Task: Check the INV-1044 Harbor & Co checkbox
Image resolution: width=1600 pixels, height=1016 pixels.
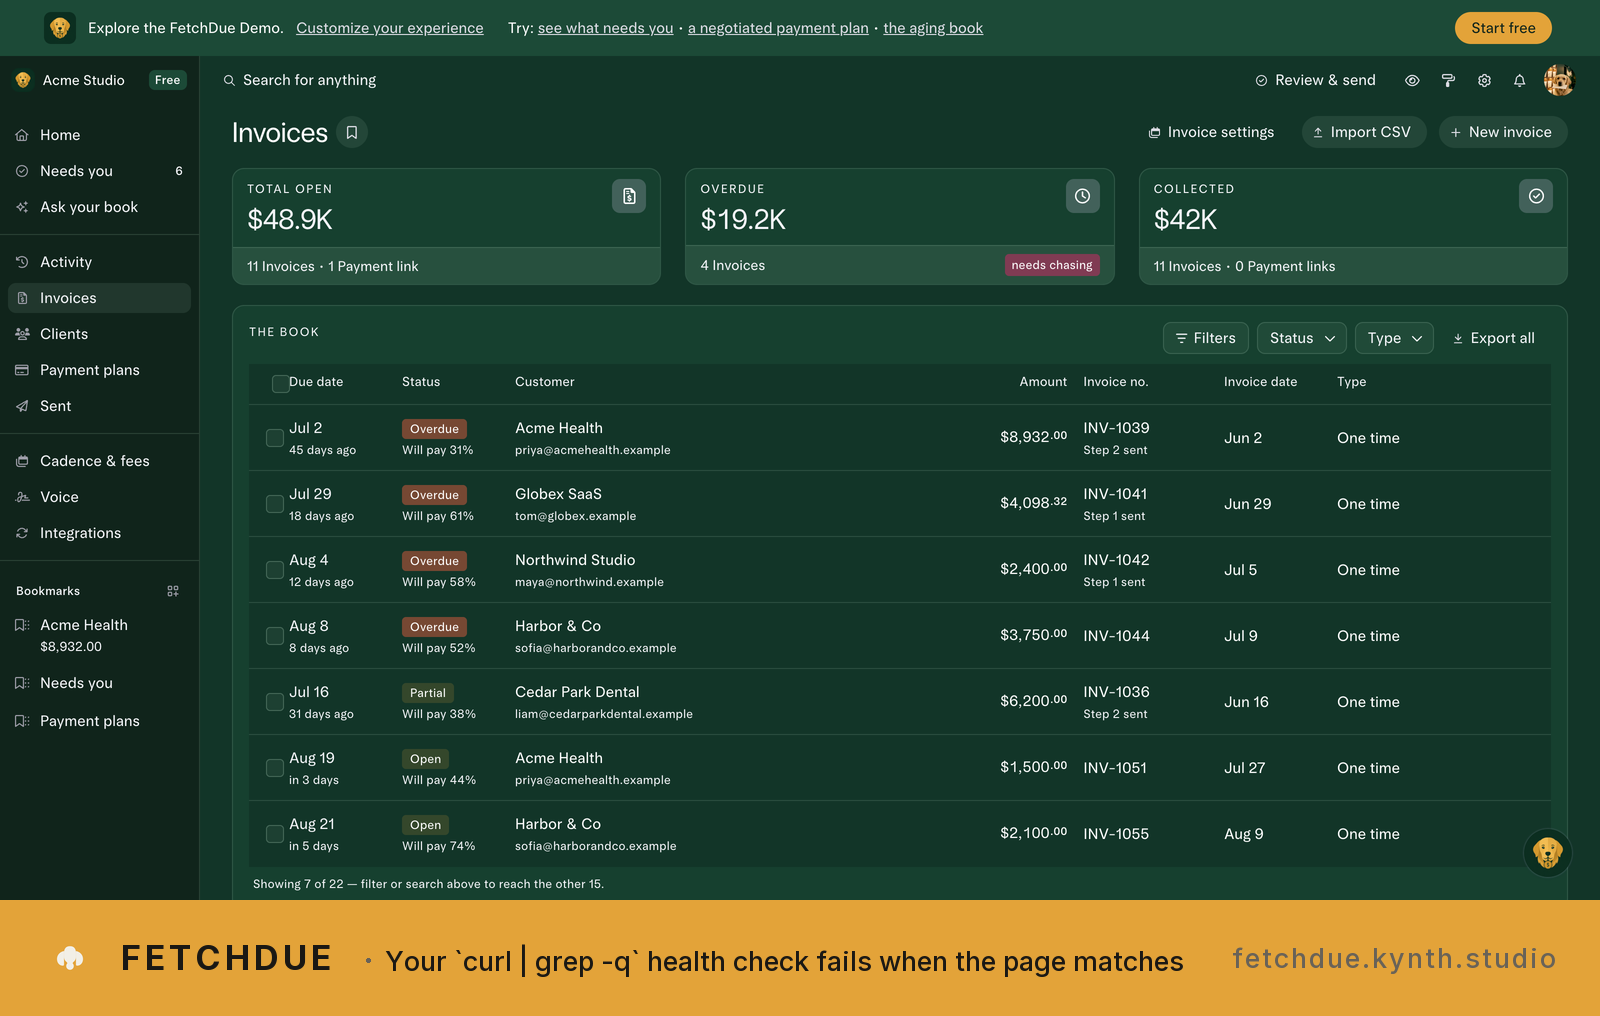Action: pyautogui.click(x=274, y=636)
